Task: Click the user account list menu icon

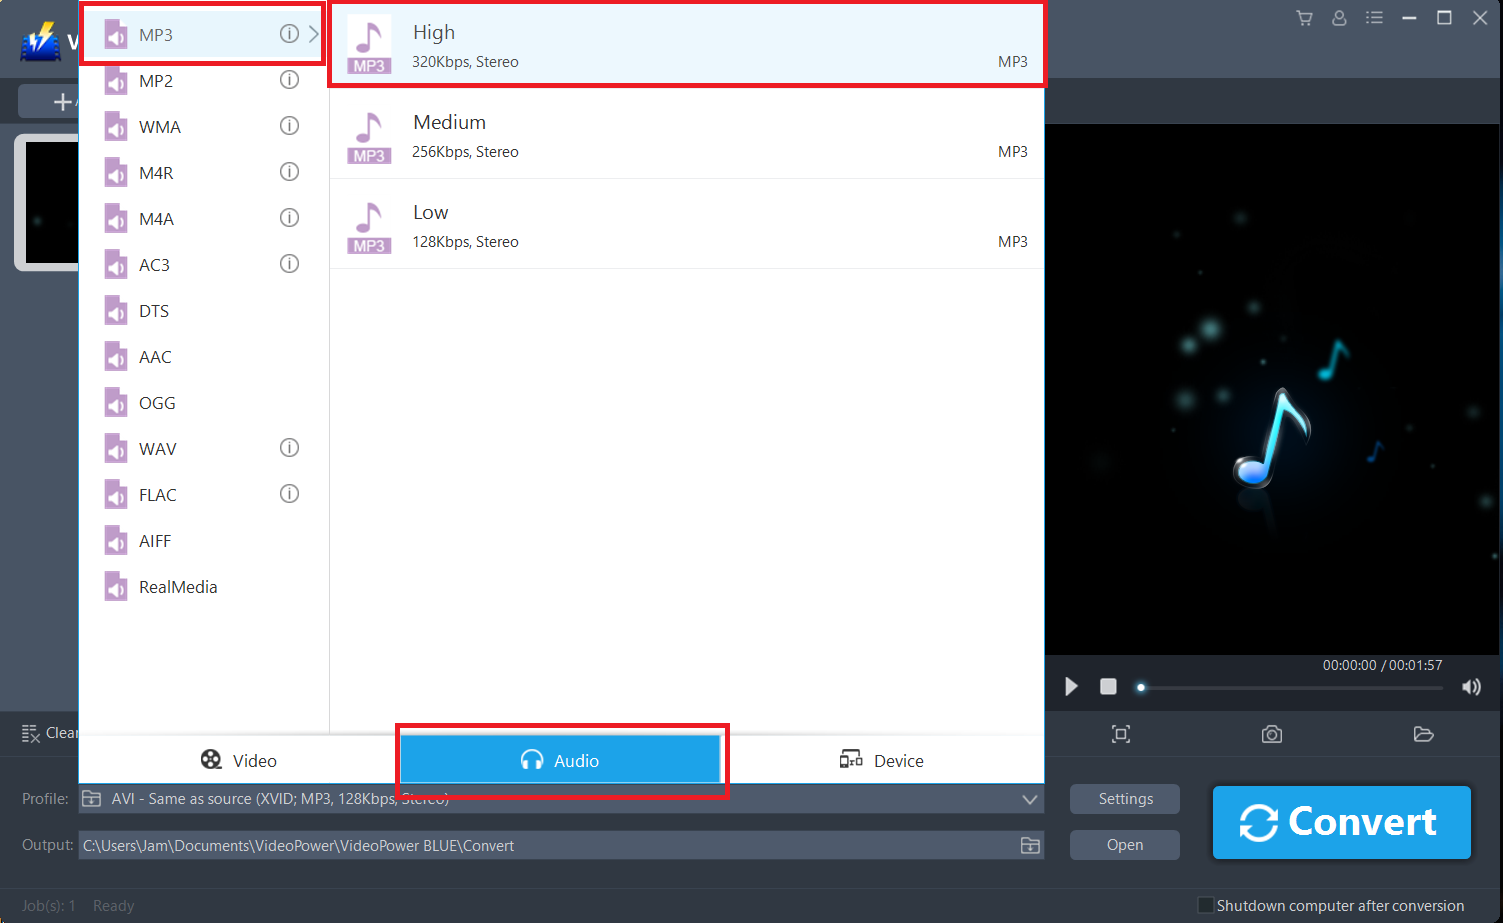Action: (1374, 17)
